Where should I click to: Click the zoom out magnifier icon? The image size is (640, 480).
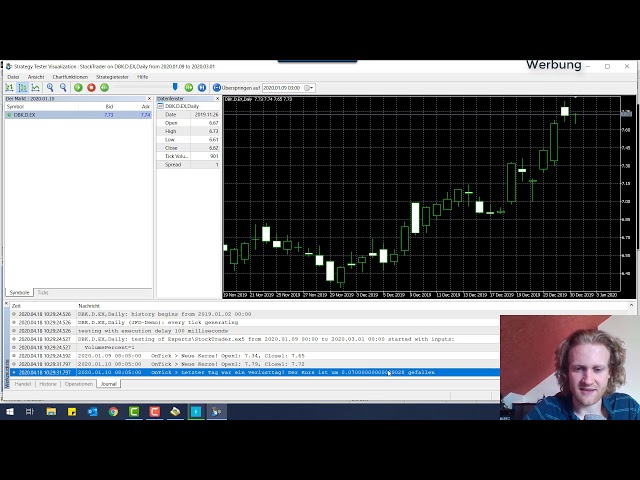coord(63,88)
